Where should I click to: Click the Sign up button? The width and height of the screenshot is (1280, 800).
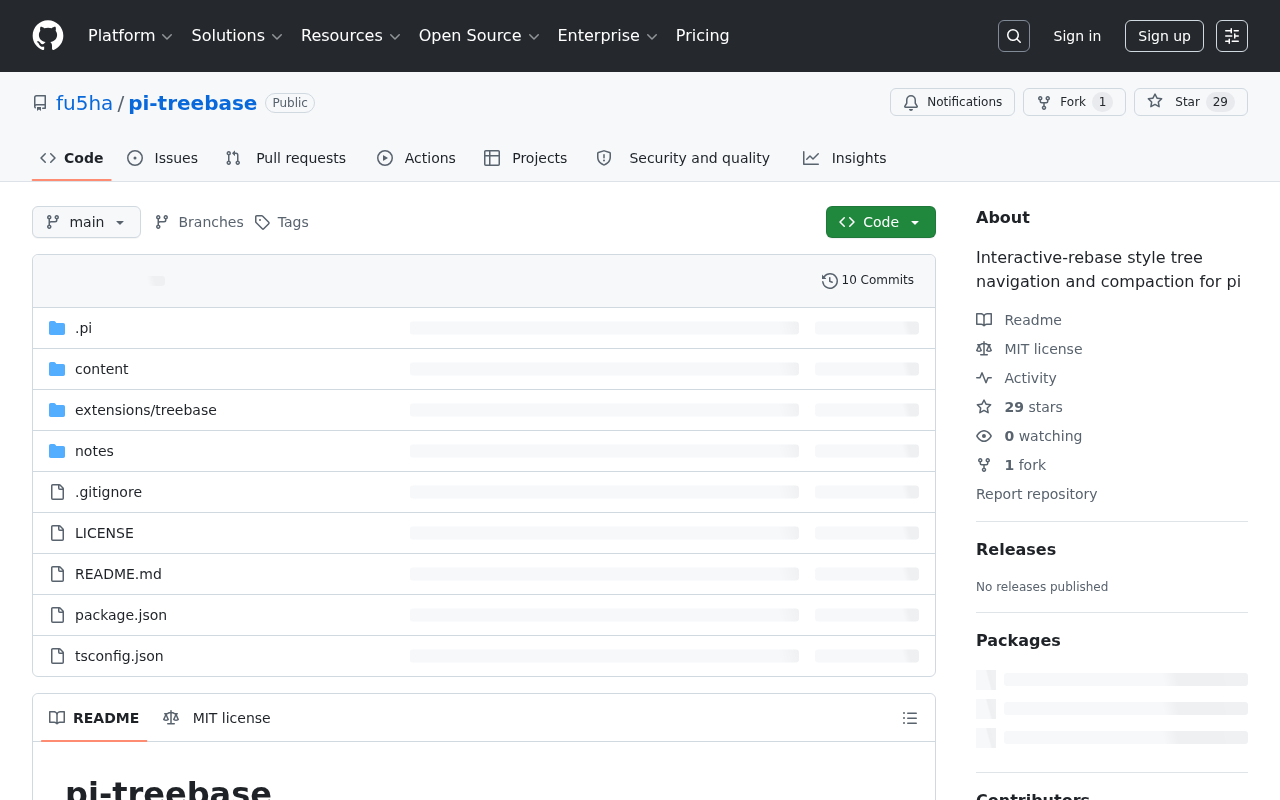1164,36
